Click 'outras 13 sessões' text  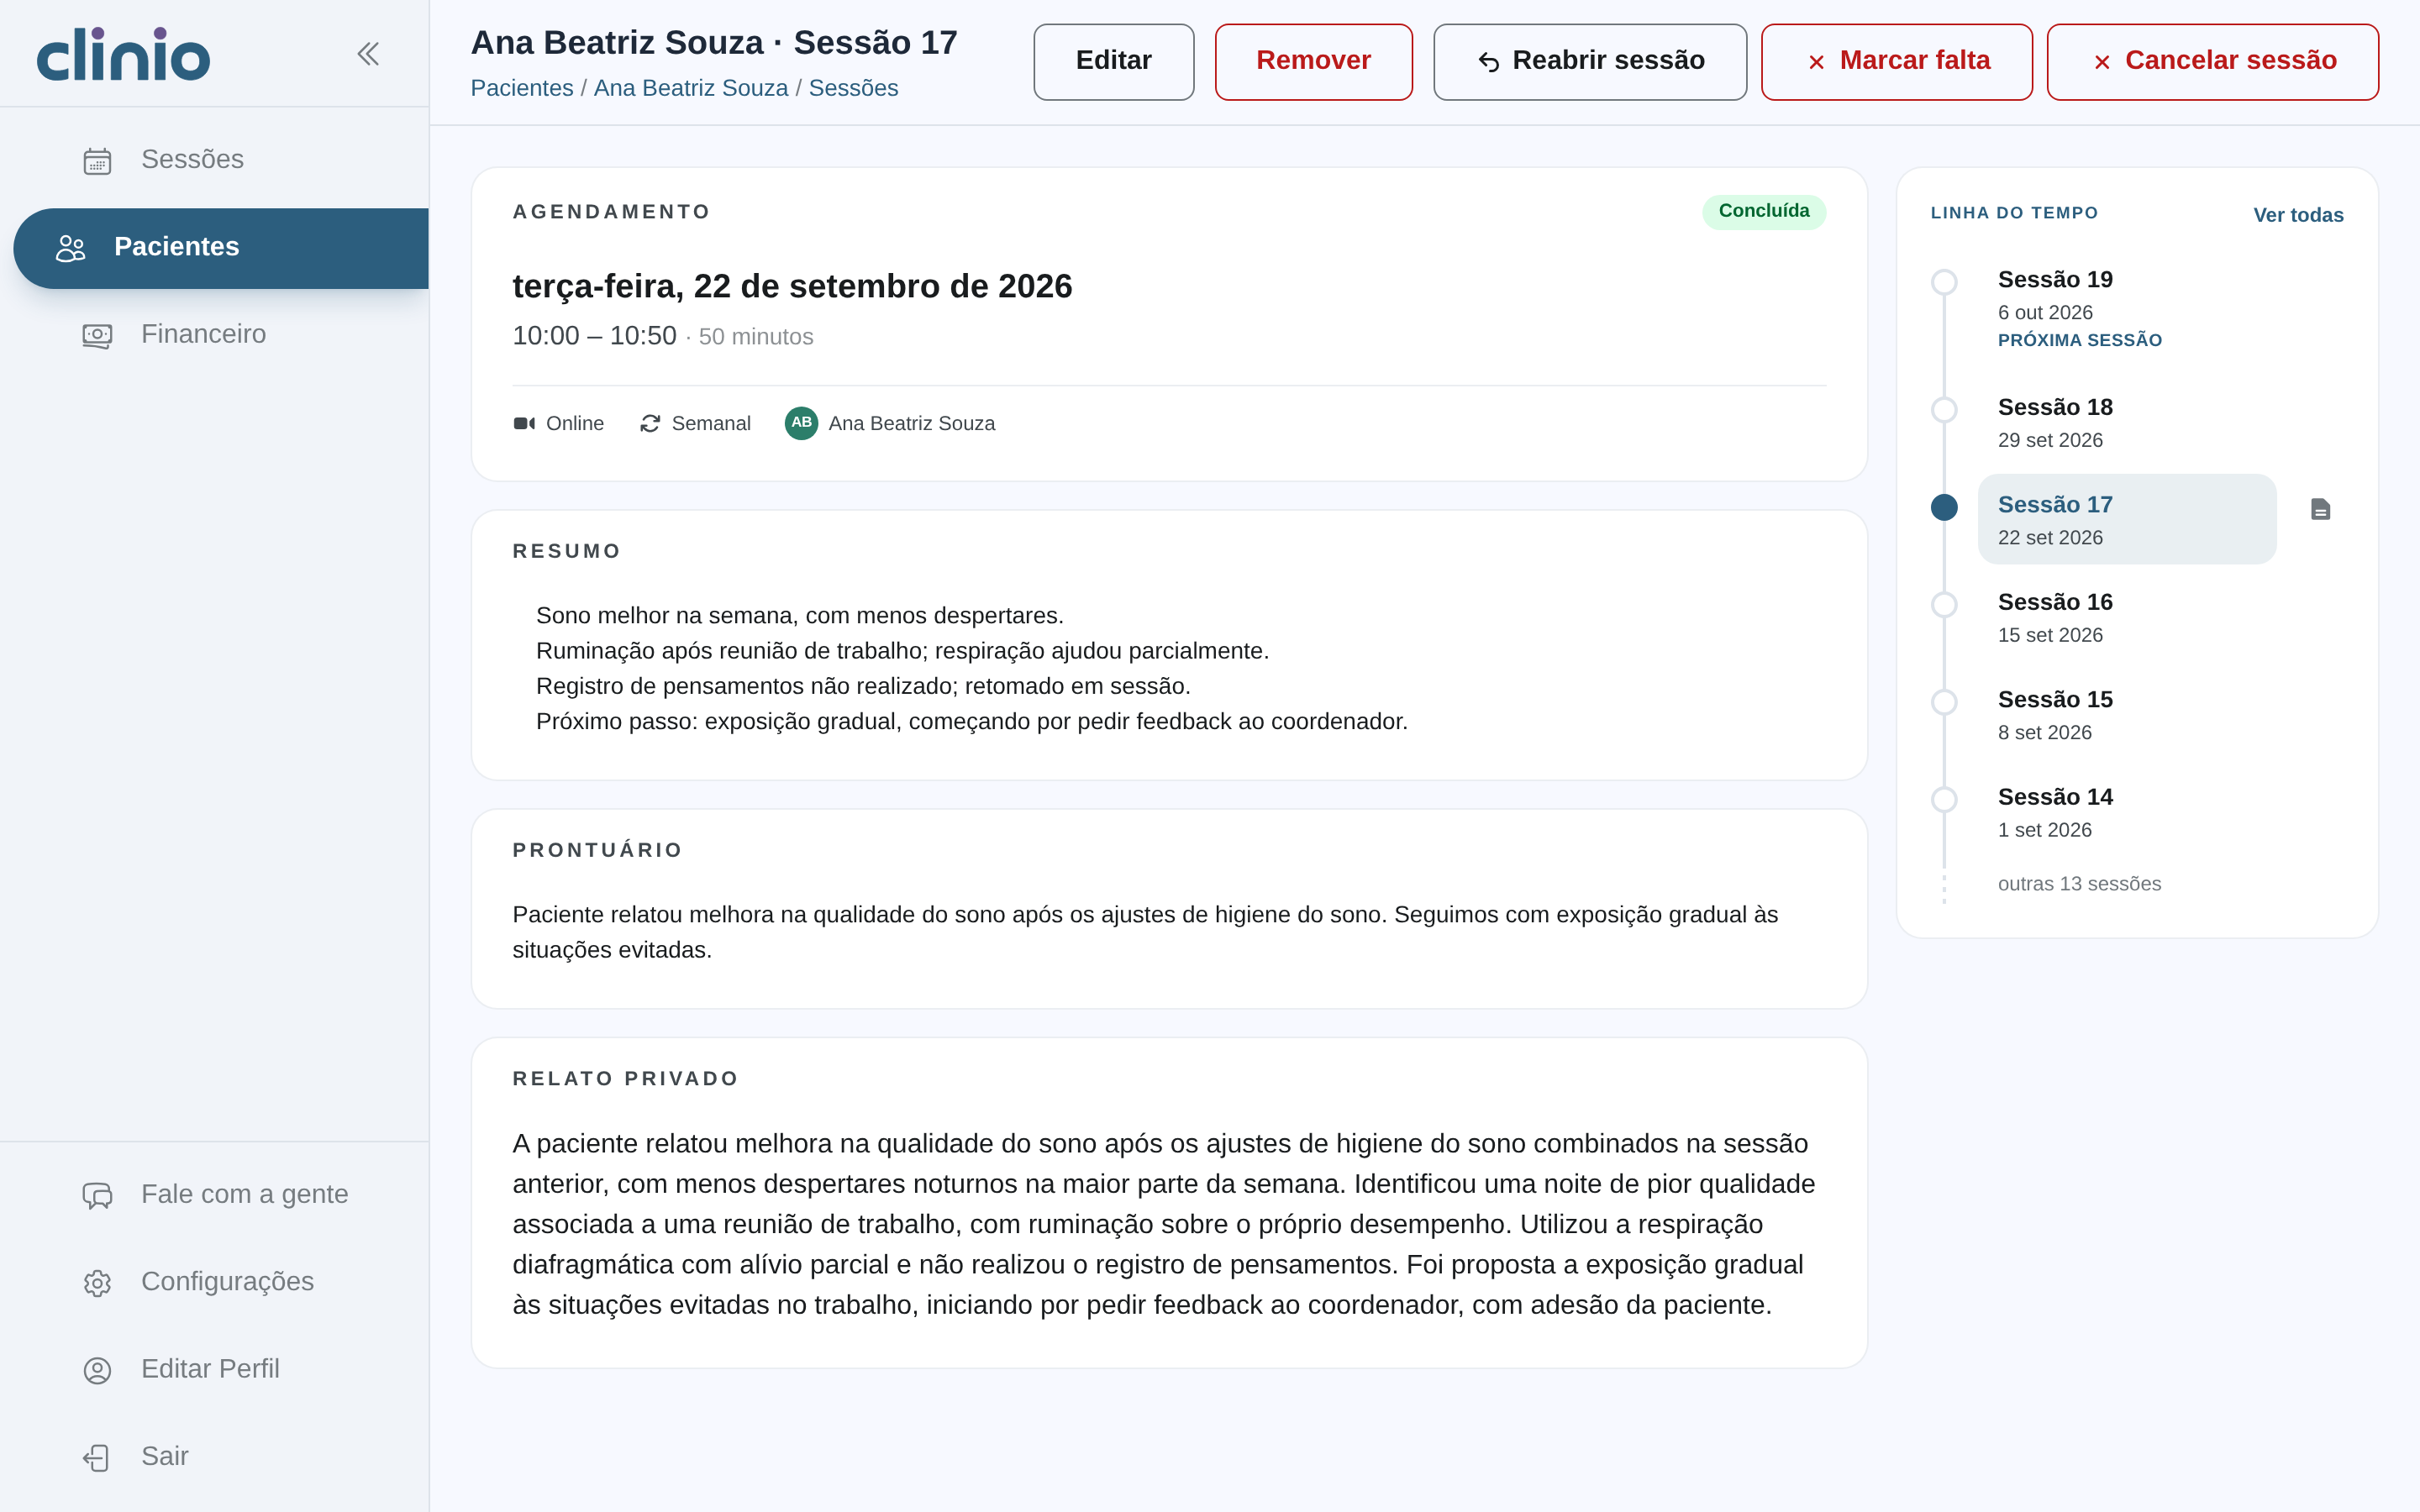[2079, 884]
